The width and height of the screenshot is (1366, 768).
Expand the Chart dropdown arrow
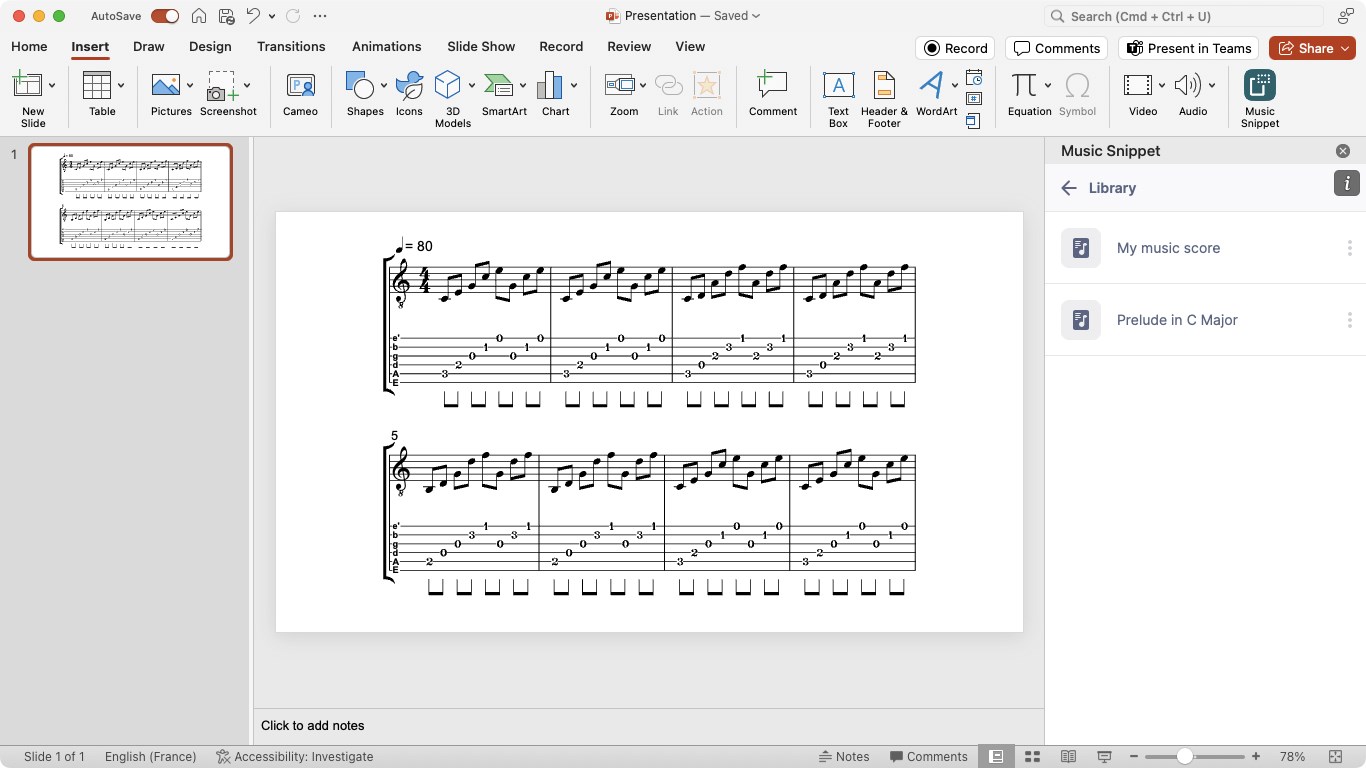[574, 86]
